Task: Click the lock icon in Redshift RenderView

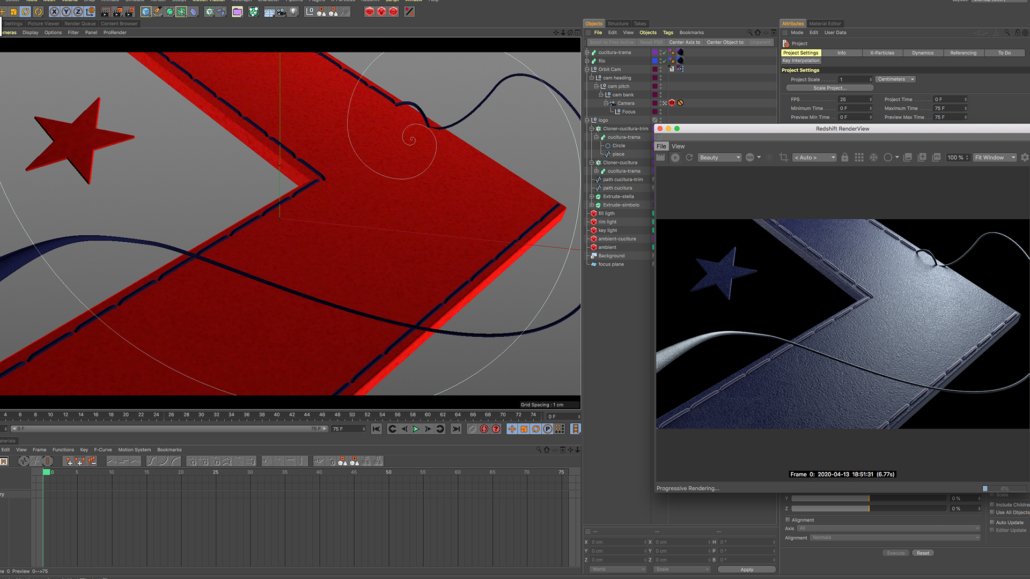Action: (845, 158)
